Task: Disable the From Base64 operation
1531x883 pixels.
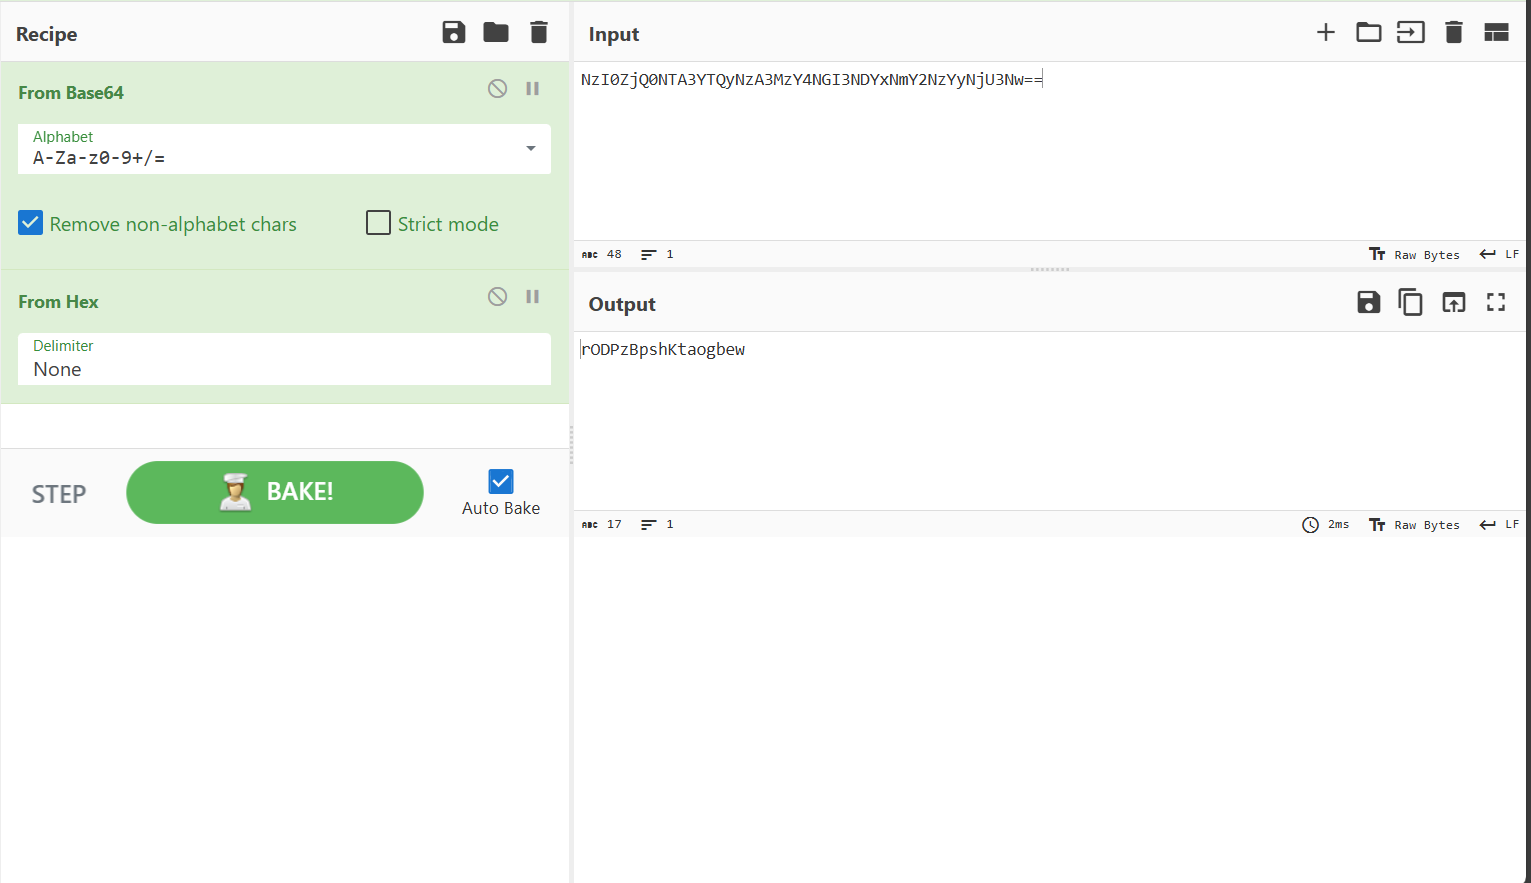Action: [x=497, y=89]
